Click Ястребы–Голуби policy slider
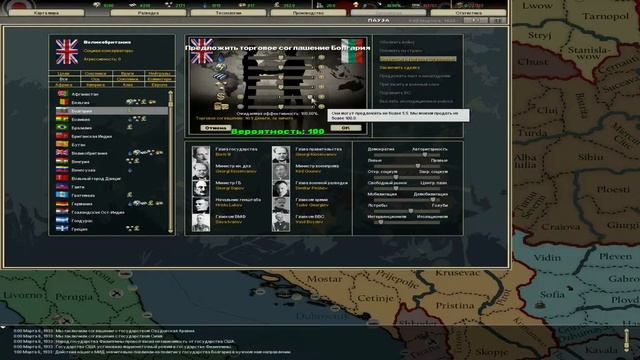 point(407,211)
